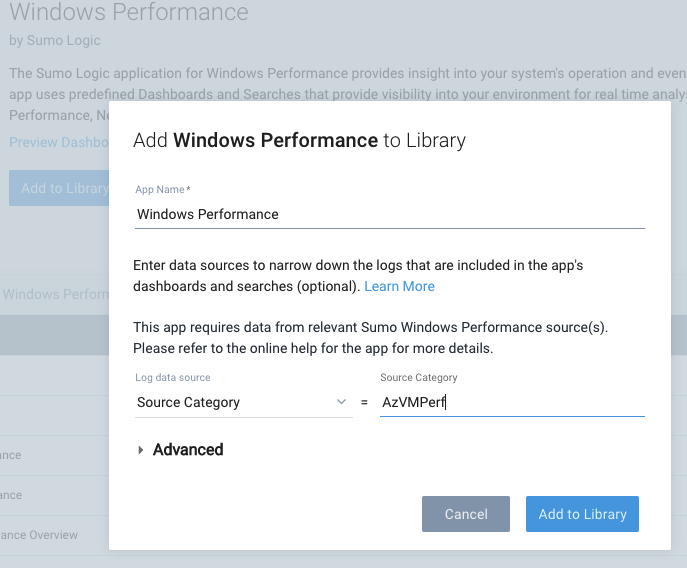Select the background Windows Perform... tab
This screenshot has height=568, width=687.
(56, 294)
